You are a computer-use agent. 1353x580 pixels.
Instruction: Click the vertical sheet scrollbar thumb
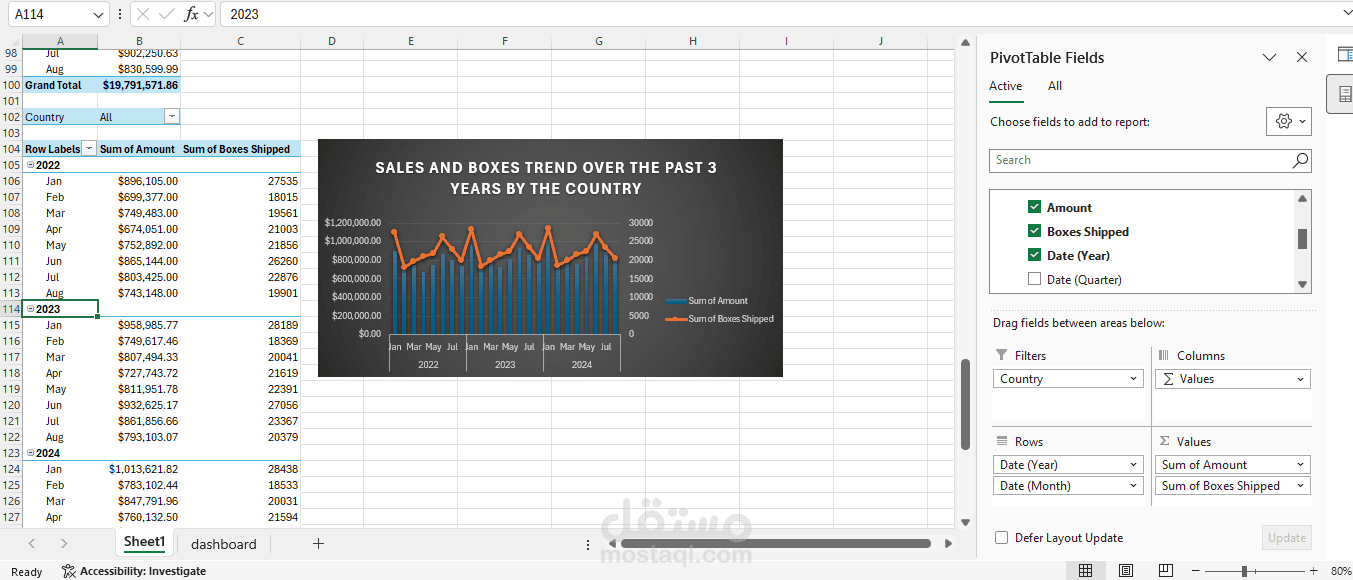click(x=965, y=404)
